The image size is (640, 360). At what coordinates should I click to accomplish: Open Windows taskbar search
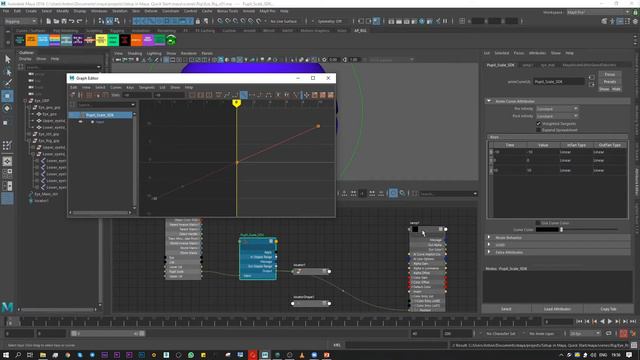pyautogui.click(x=18, y=355)
